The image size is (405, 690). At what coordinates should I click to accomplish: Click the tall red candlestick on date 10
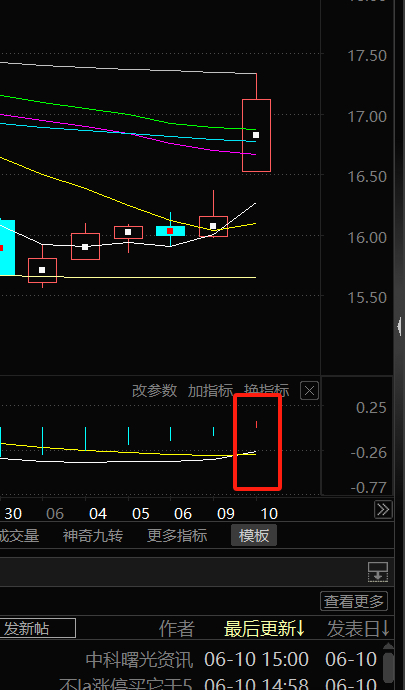click(x=256, y=135)
